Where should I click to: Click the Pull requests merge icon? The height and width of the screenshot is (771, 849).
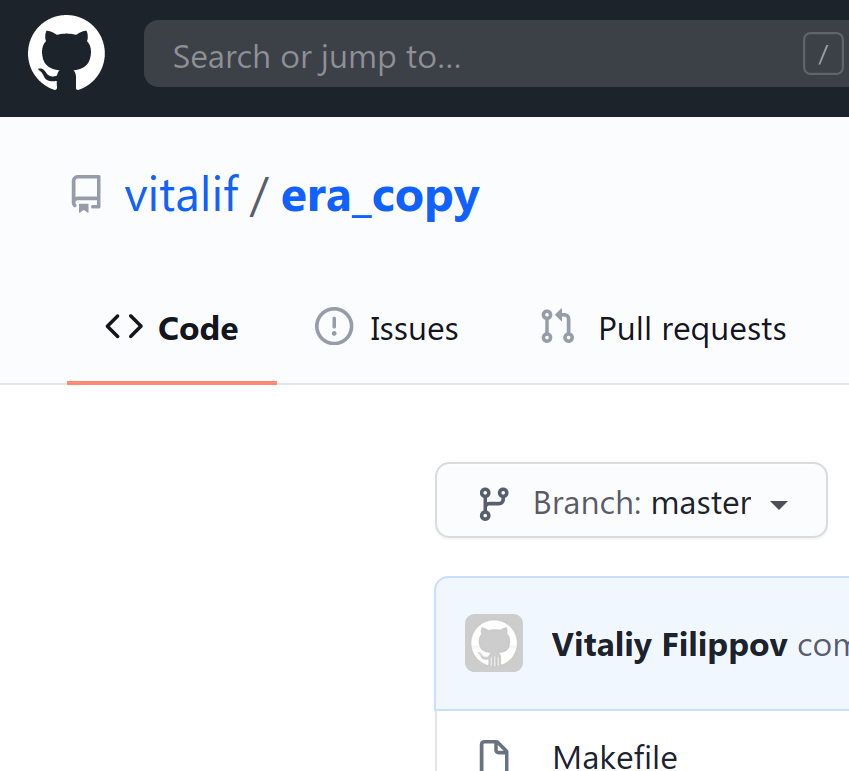point(557,326)
